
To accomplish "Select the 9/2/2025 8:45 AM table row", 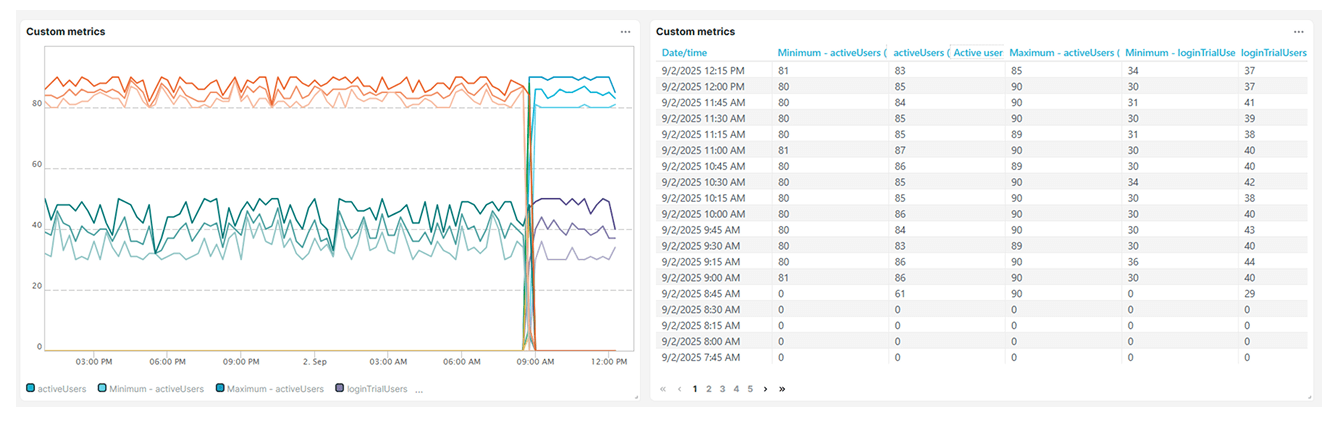I will 701,293.
